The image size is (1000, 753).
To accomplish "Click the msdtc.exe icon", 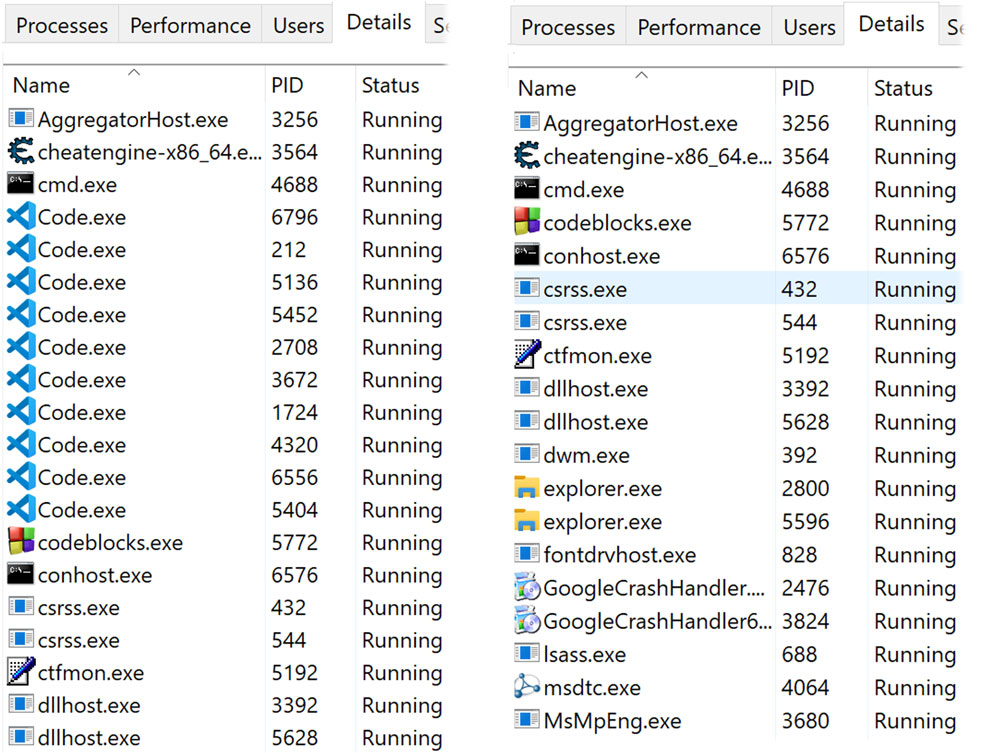I will (x=526, y=688).
